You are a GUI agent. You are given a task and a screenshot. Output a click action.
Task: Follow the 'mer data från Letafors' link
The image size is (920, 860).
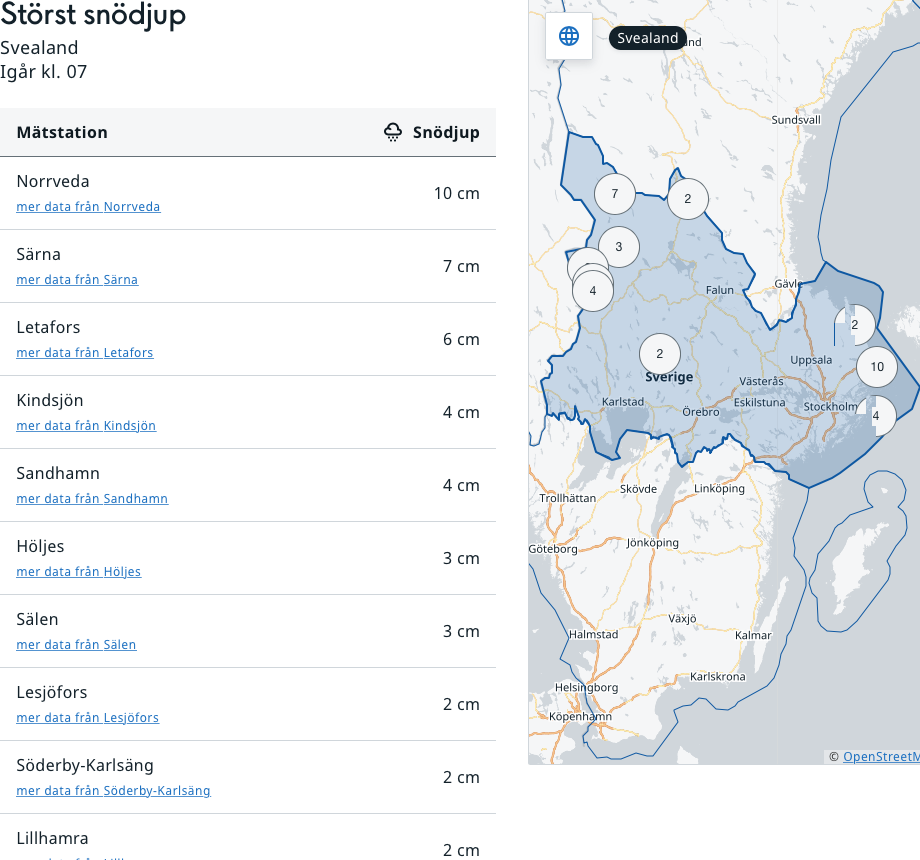[85, 353]
